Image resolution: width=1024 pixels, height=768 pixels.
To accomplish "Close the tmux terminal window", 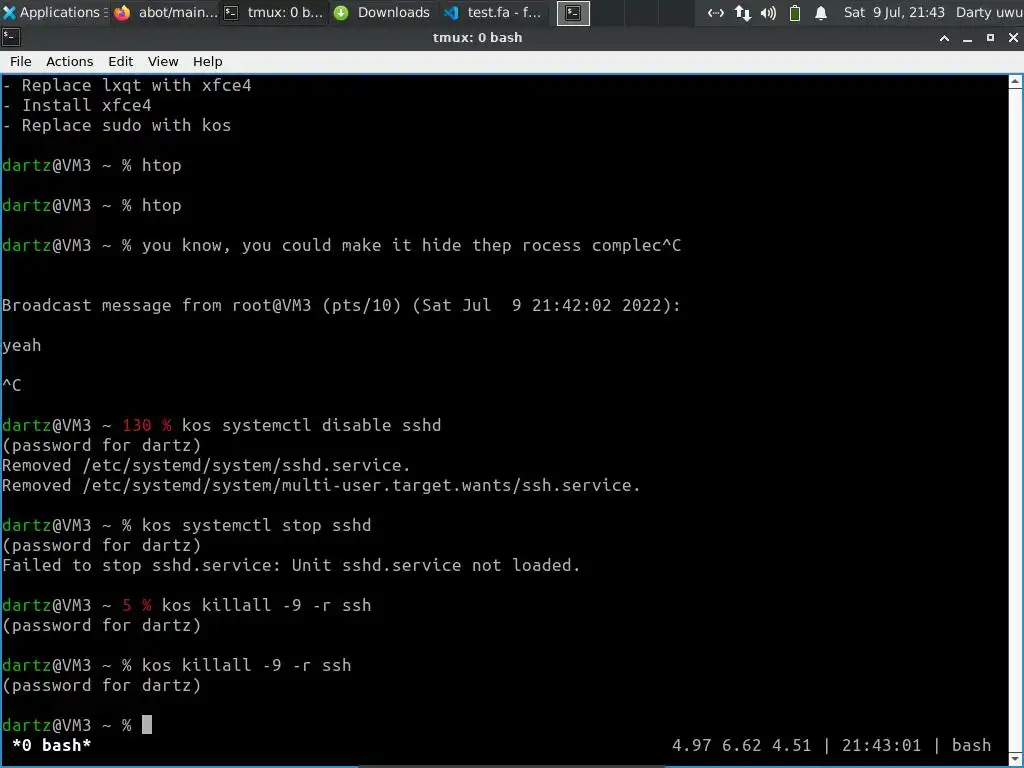I will click(x=1013, y=38).
